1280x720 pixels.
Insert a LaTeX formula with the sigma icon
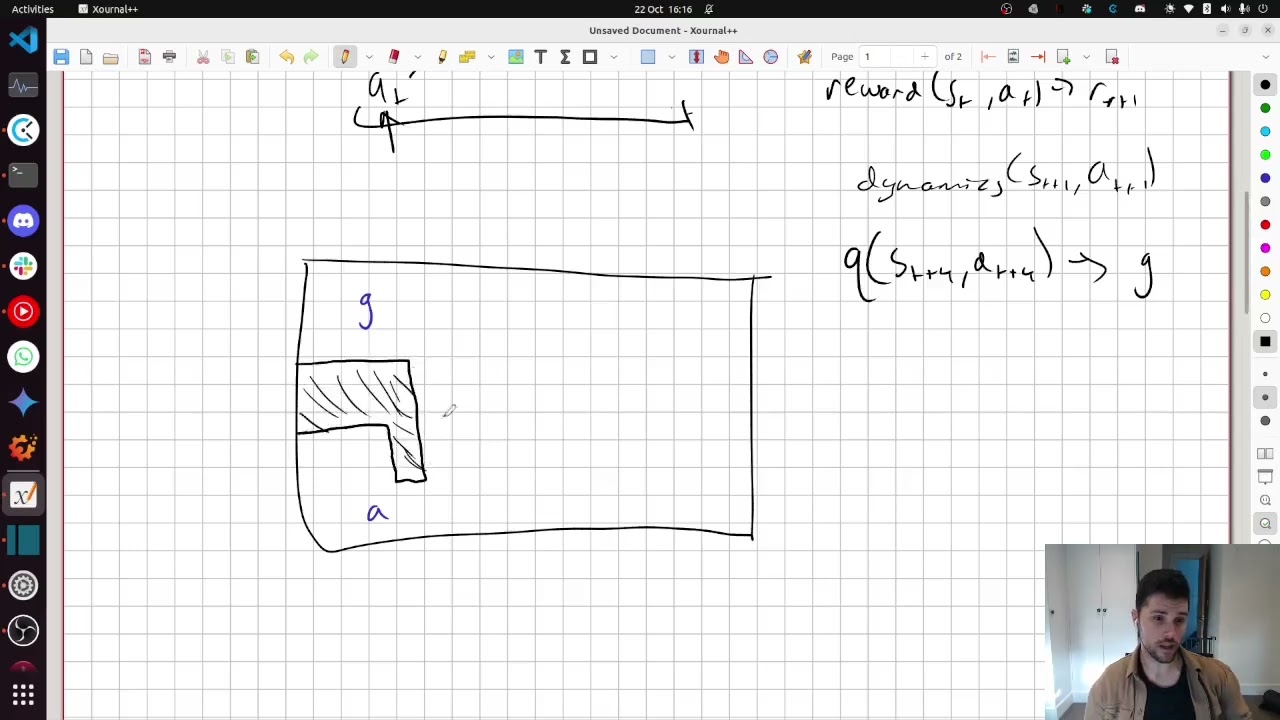click(x=565, y=57)
